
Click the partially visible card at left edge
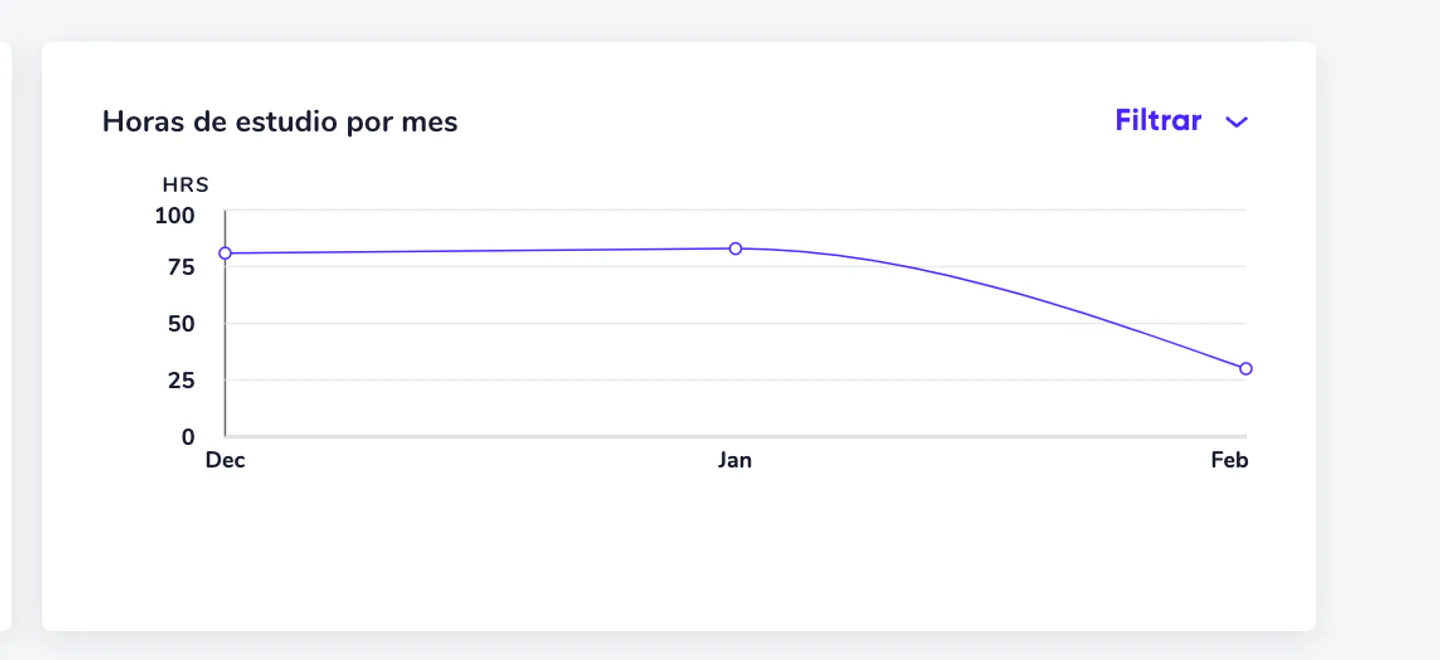click(5, 335)
